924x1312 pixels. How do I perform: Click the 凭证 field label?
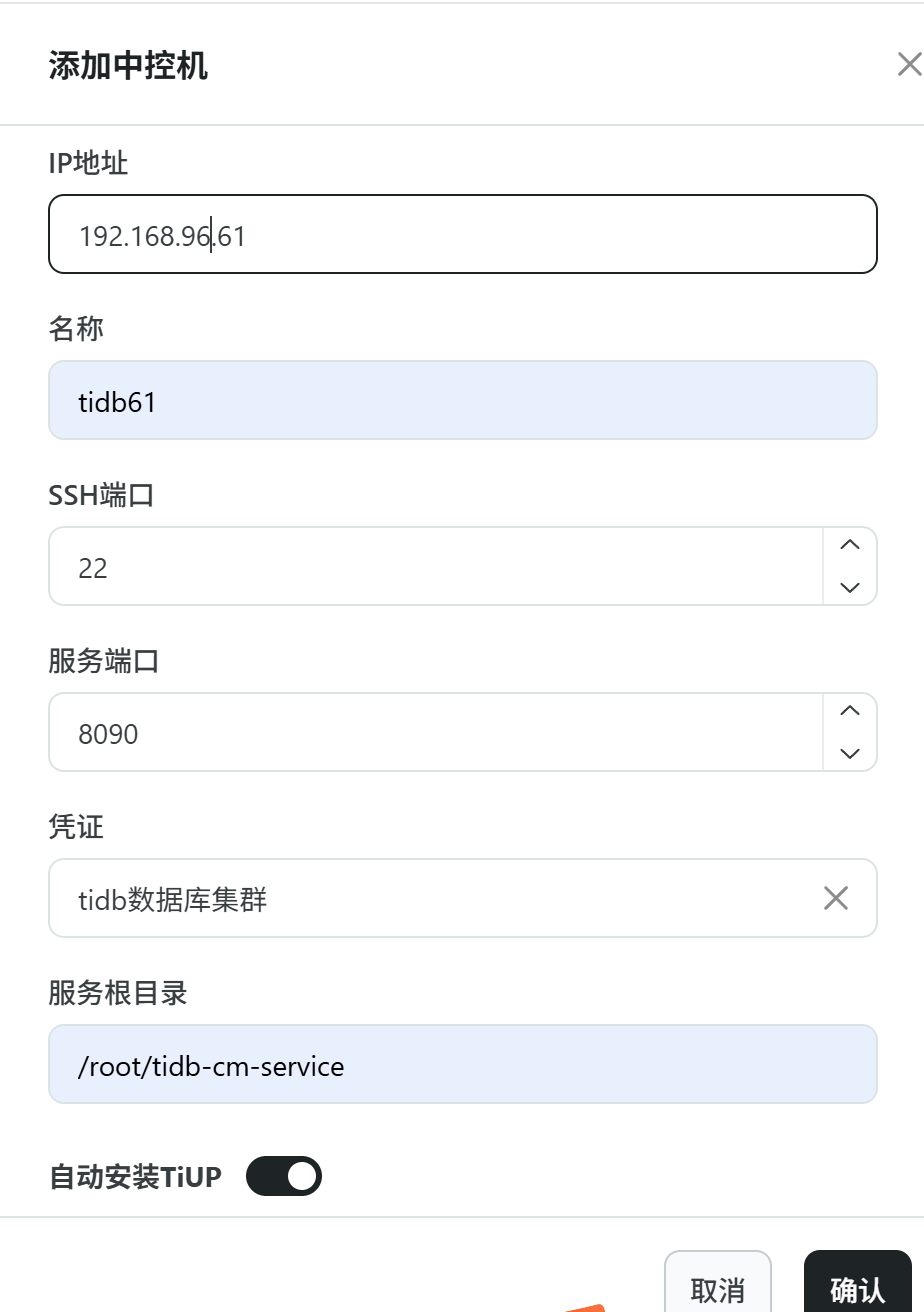click(x=76, y=827)
